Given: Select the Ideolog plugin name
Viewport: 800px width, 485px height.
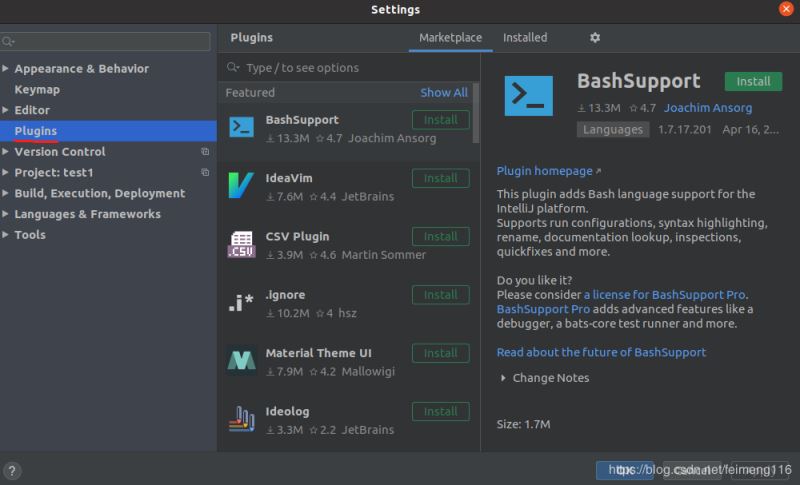Looking at the screenshot, I should click(287, 412).
